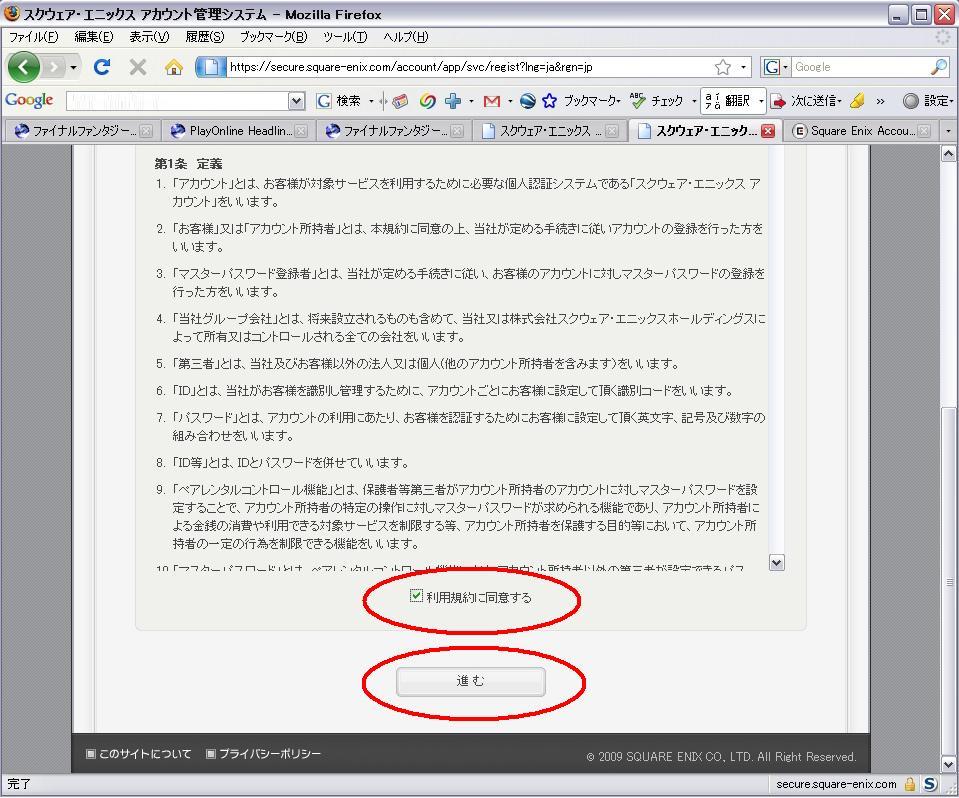Click the blue globe toolbar icon

(x=528, y=101)
